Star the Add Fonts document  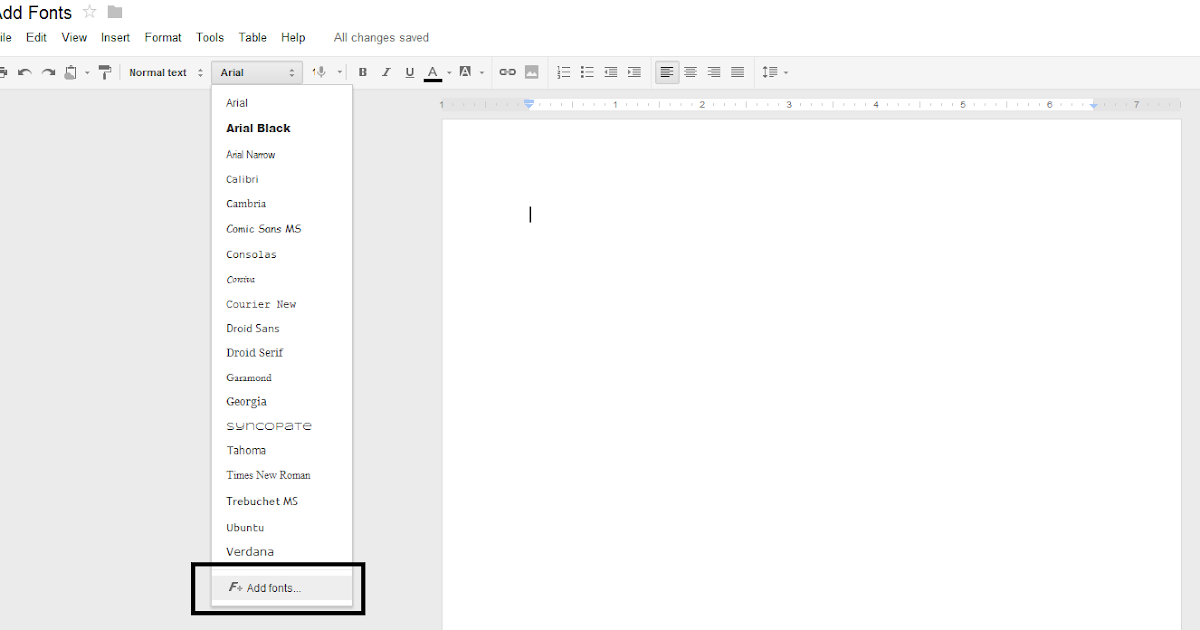coord(90,12)
